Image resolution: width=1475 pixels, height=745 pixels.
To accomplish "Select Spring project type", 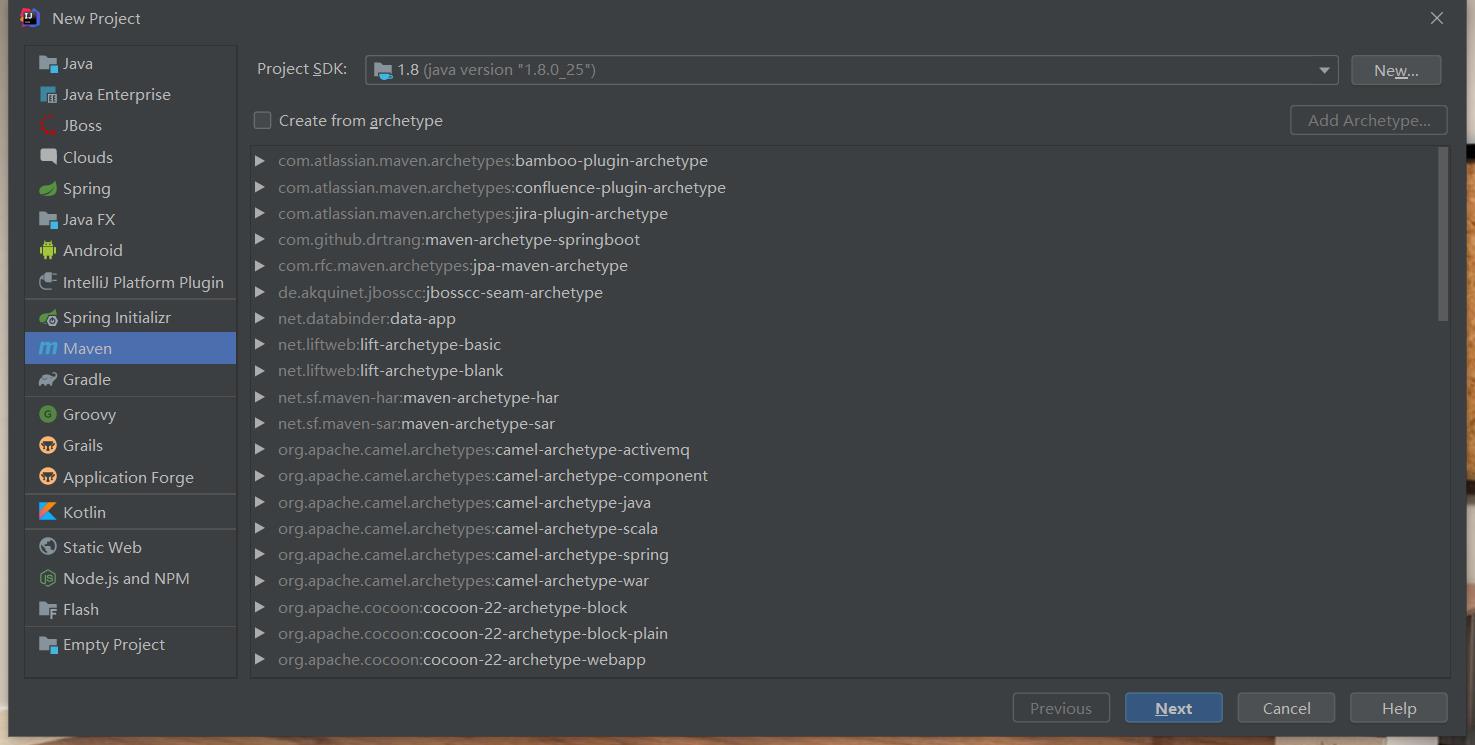I will pos(130,189).
